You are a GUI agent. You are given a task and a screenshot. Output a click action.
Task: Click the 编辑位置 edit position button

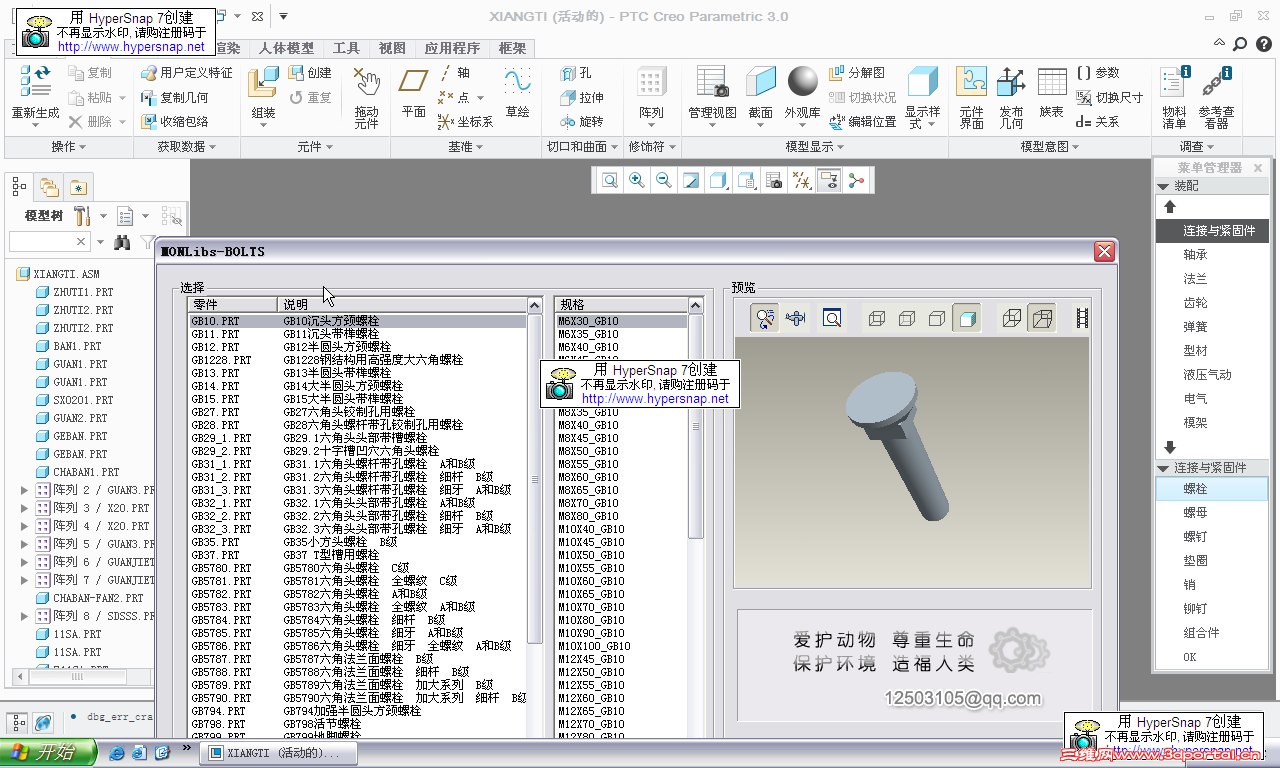863,122
